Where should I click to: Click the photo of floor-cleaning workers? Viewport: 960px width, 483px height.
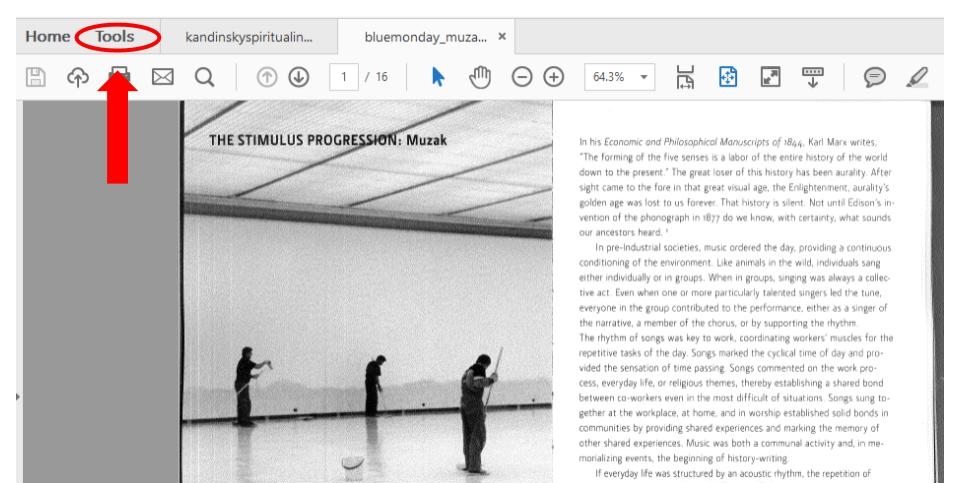367,293
